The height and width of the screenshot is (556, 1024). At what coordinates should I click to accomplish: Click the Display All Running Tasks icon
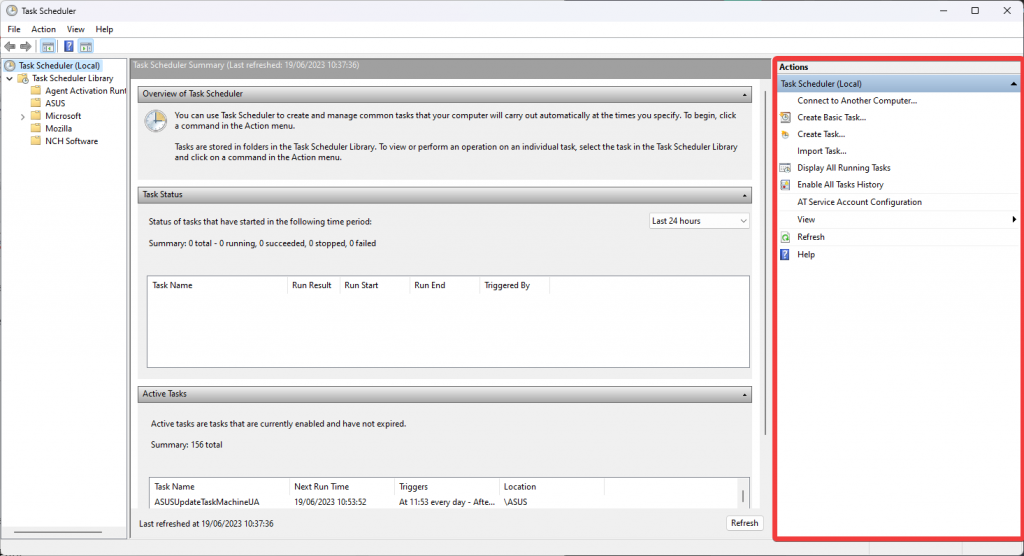pos(786,168)
